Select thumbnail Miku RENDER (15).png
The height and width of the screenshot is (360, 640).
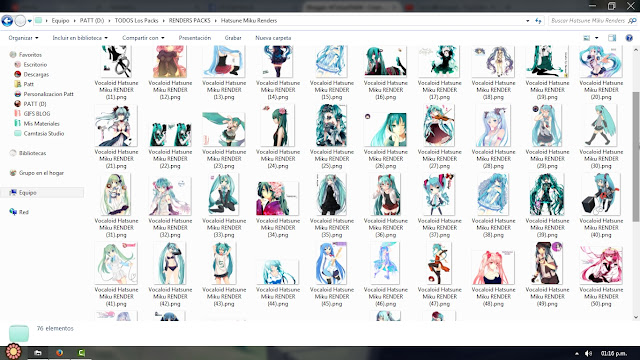click(331, 61)
